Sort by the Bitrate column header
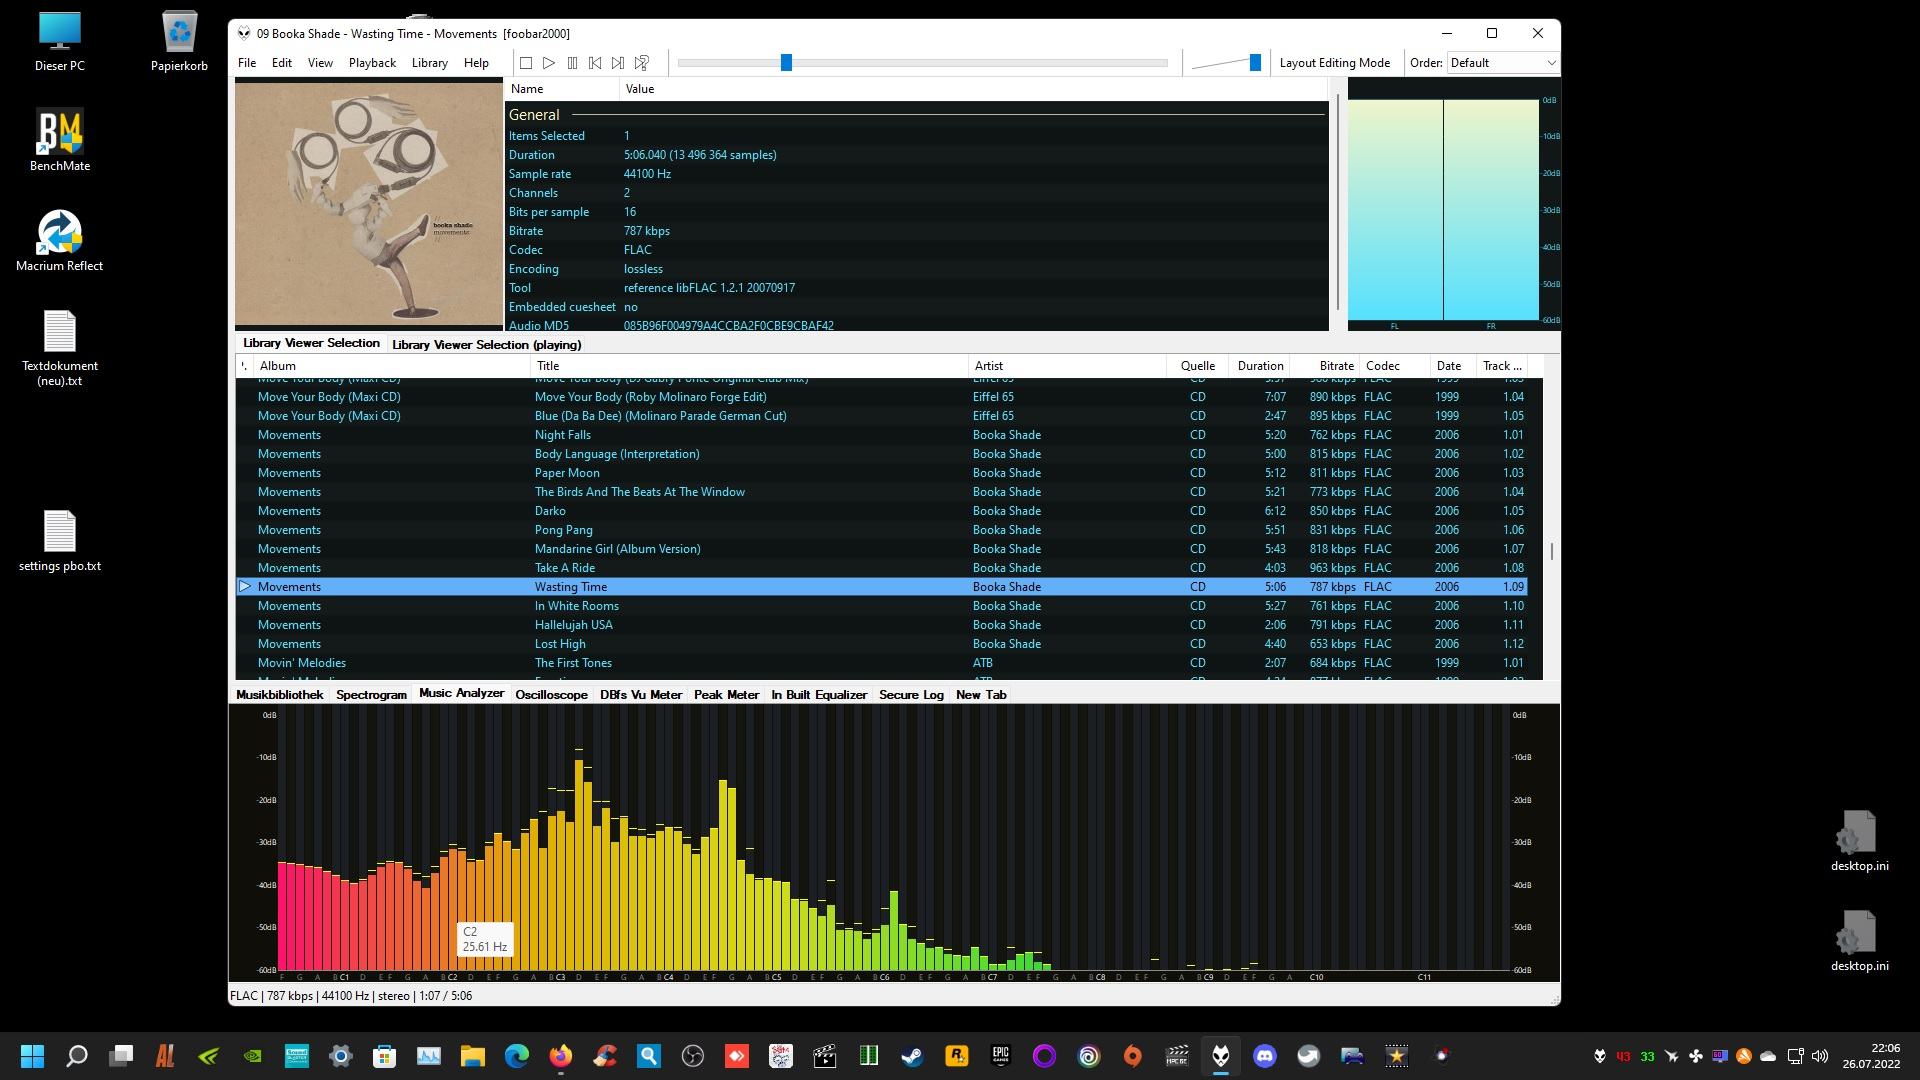 pyautogui.click(x=1324, y=366)
